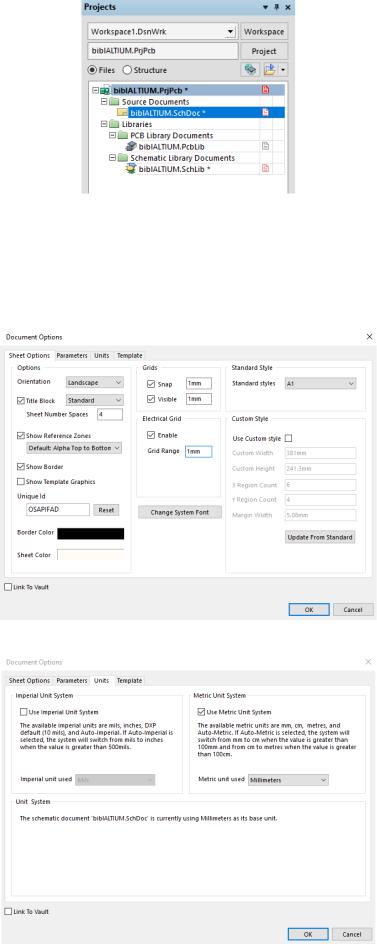Click Cancel in the Units dialog
The image size is (377, 944).
click(352, 934)
